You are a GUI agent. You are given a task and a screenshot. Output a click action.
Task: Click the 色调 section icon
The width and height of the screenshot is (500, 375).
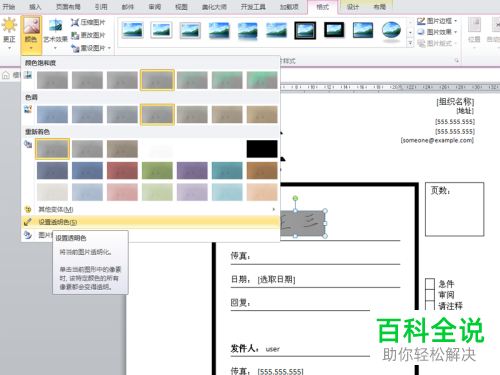28,109
